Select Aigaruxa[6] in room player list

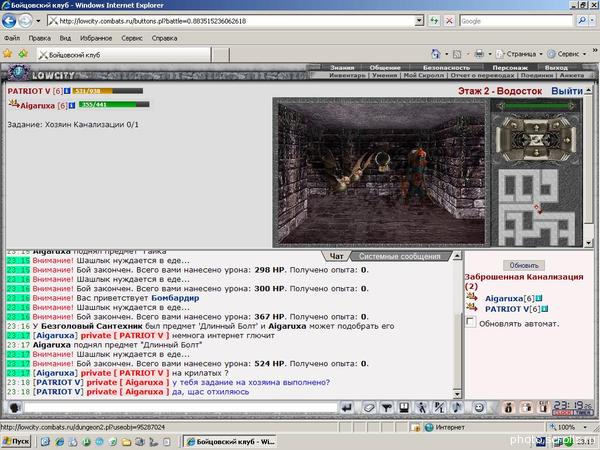coord(509,298)
